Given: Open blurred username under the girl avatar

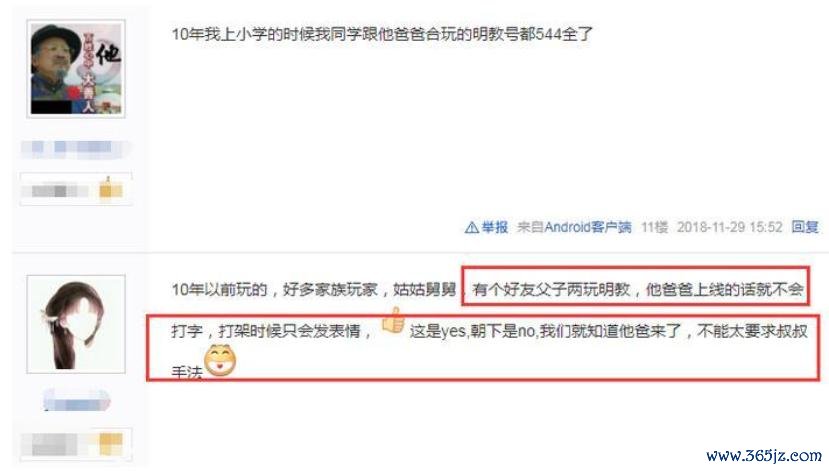Looking at the screenshot, I should pos(77,400).
